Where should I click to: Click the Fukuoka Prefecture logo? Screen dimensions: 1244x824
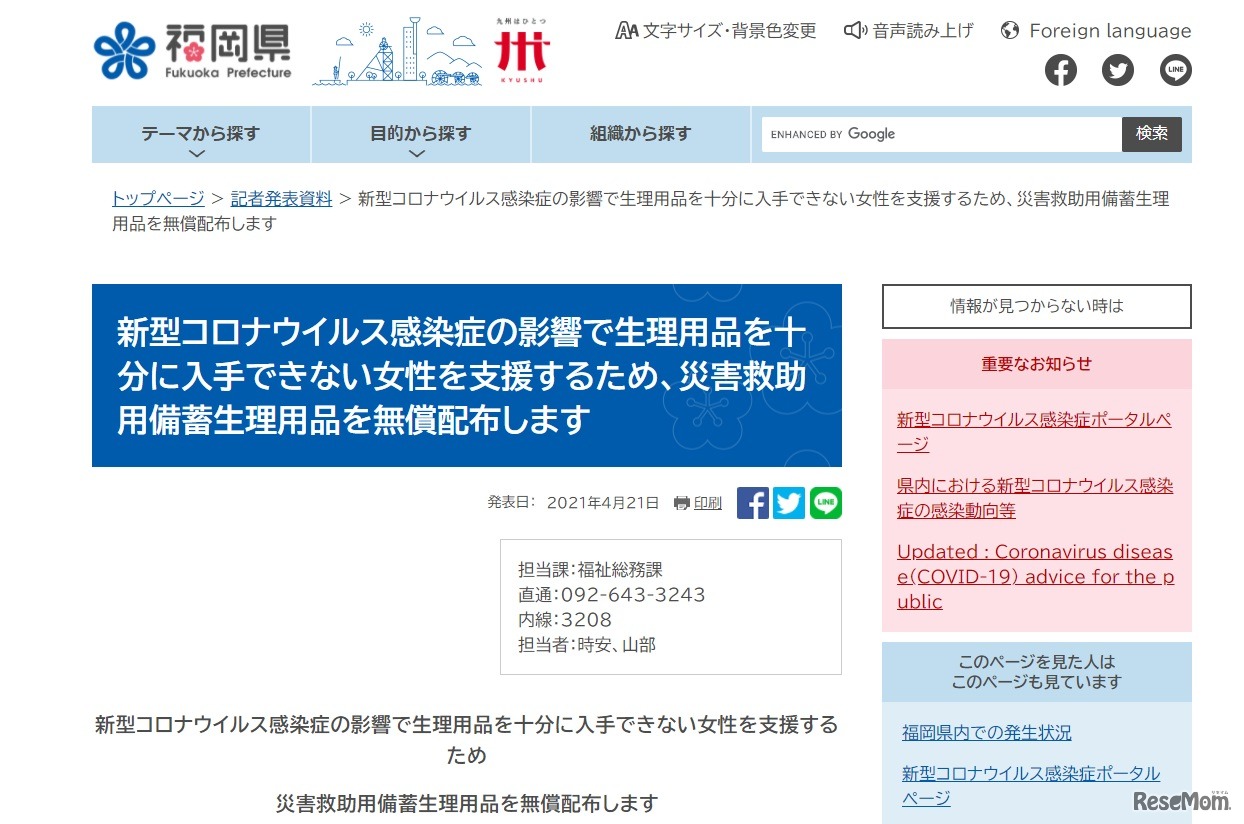(x=193, y=51)
